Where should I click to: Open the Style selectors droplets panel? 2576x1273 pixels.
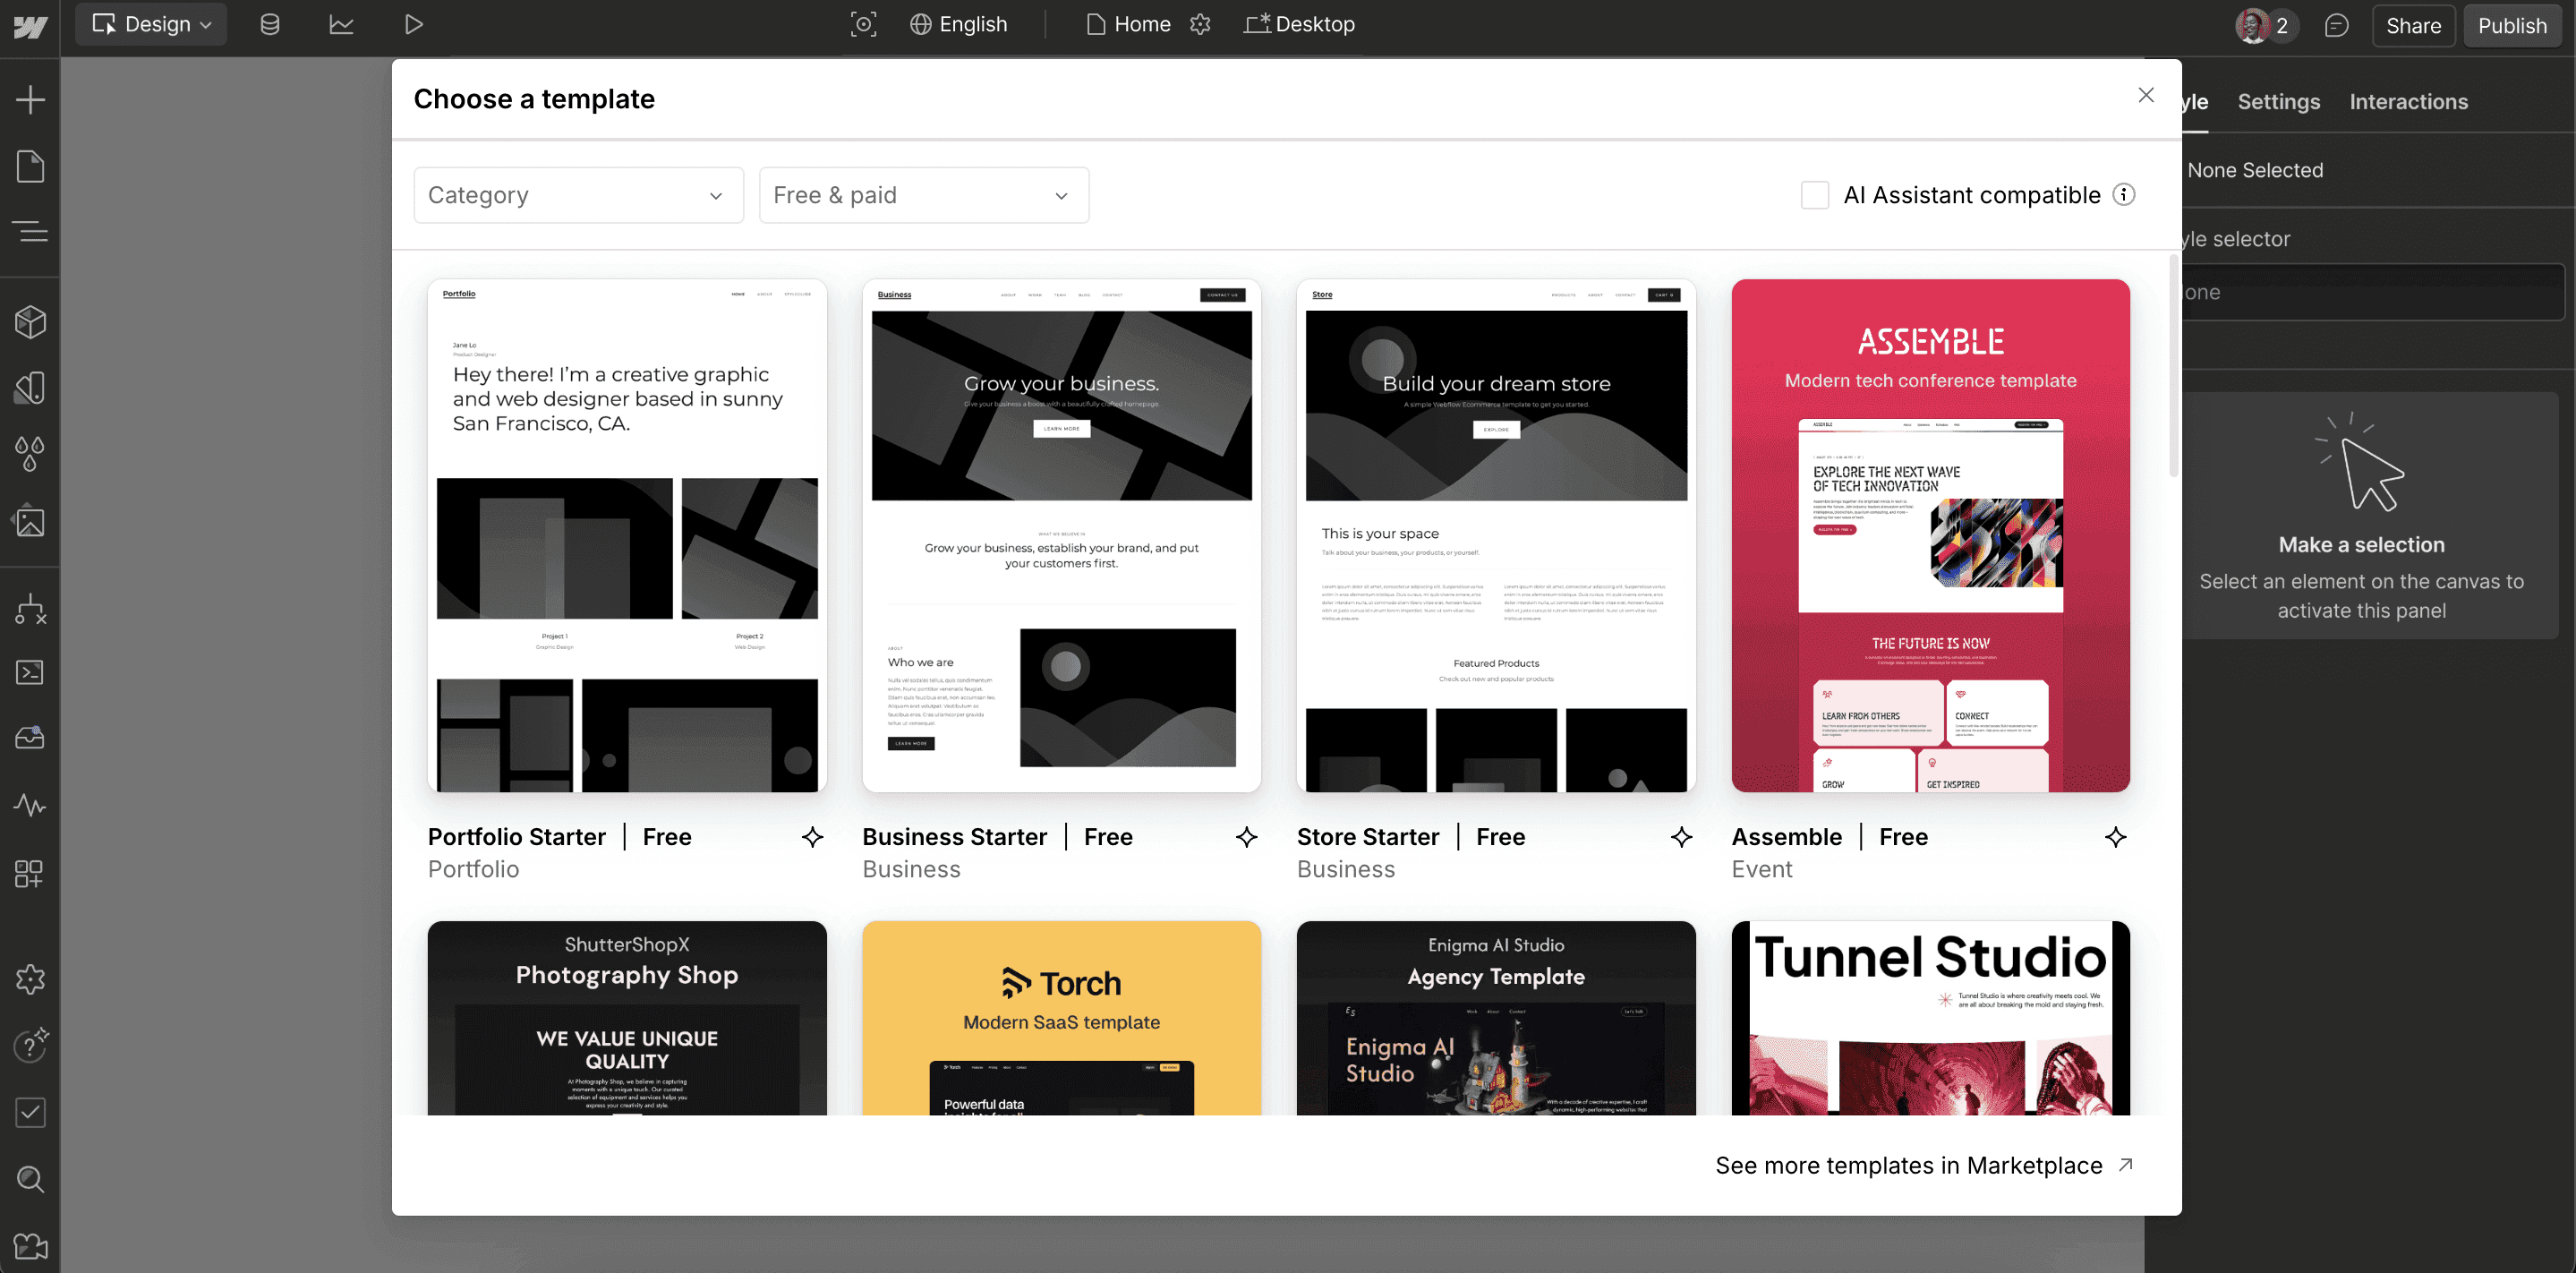coord(30,454)
